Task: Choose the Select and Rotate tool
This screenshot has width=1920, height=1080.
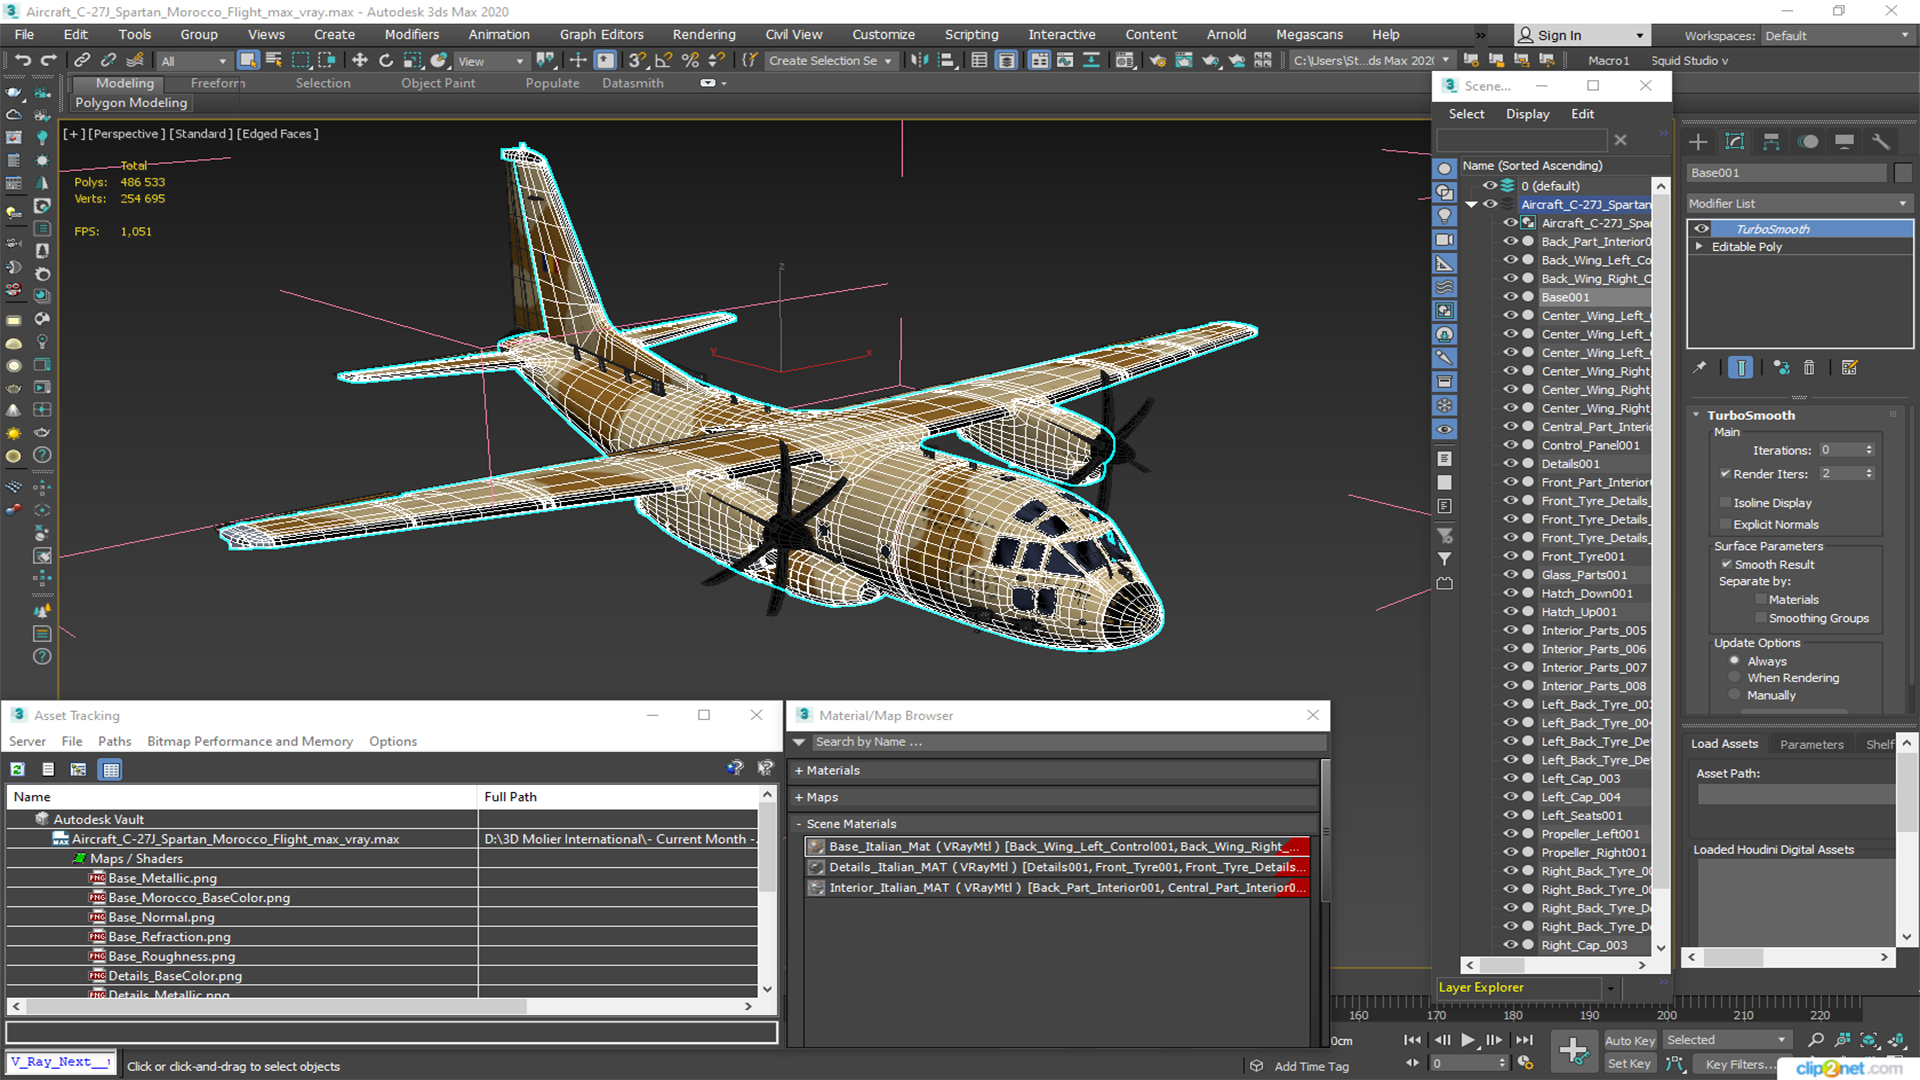Action: pyautogui.click(x=386, y=61)
